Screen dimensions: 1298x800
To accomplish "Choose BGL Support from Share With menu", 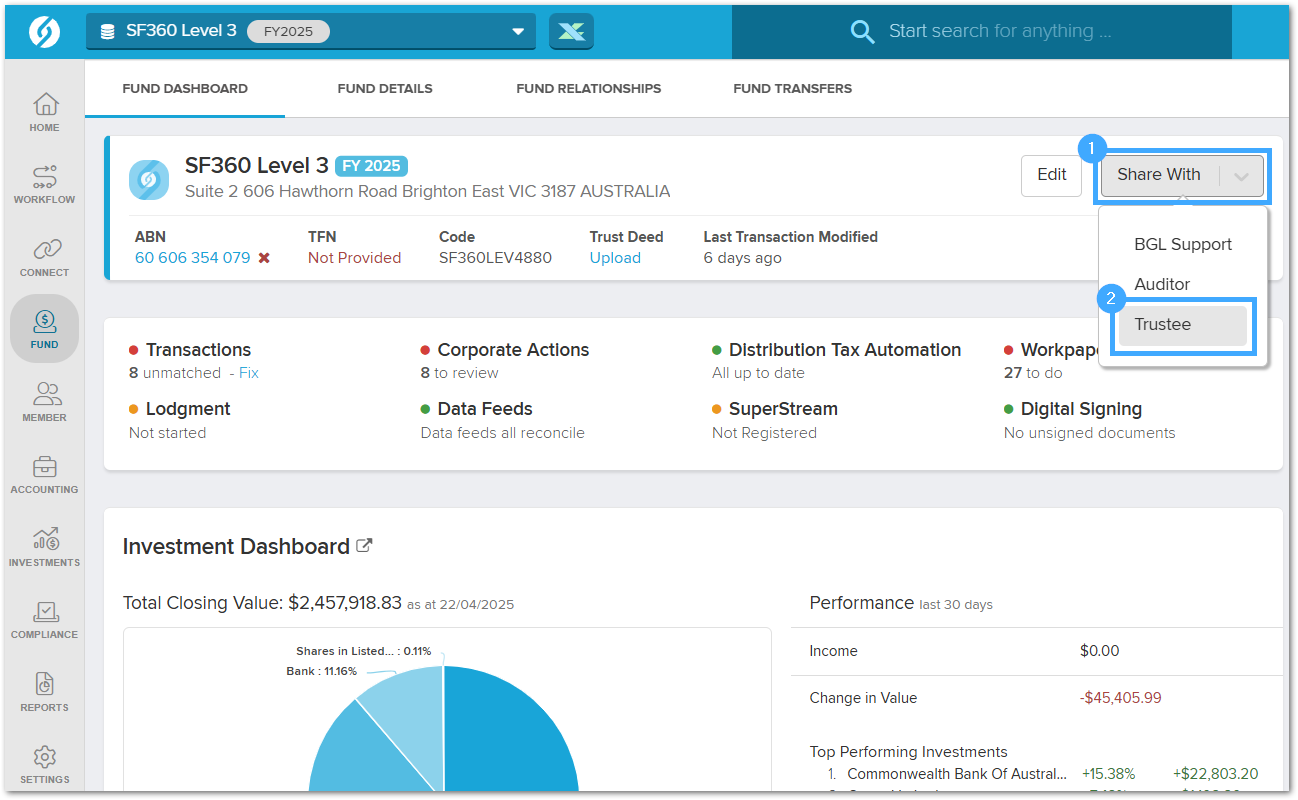I will [x=1183, y=244].
